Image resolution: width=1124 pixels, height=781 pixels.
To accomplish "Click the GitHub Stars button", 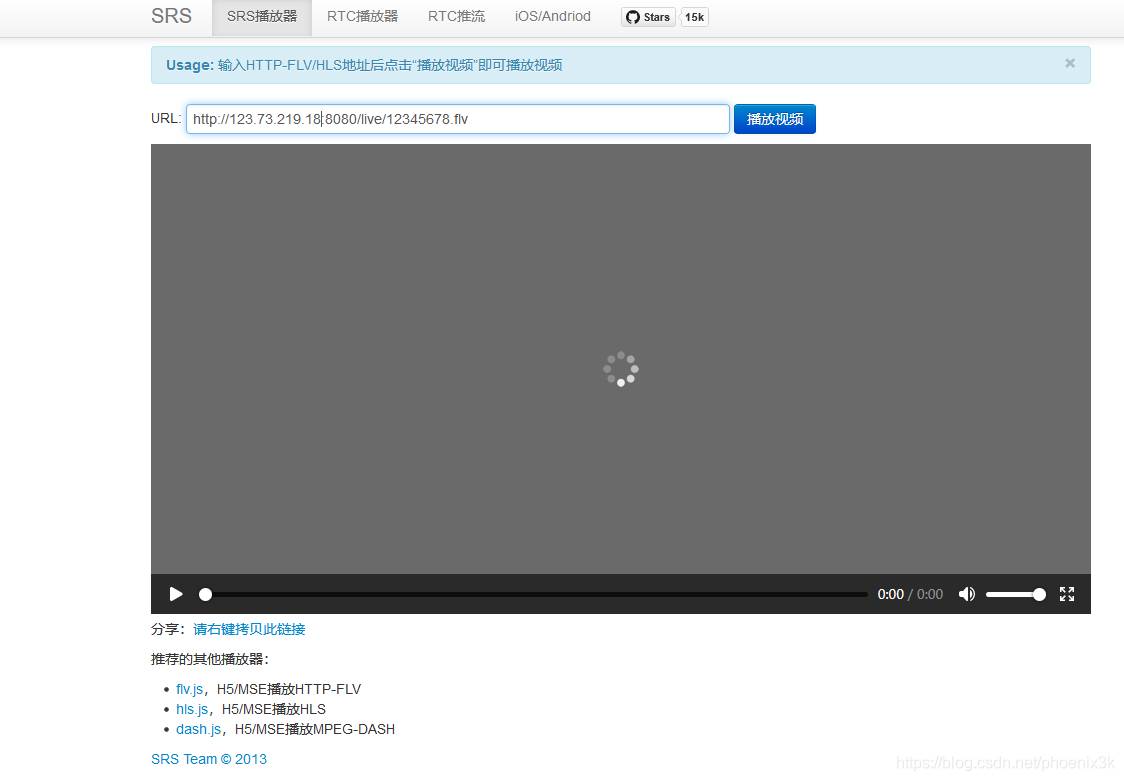I will 648,17.
